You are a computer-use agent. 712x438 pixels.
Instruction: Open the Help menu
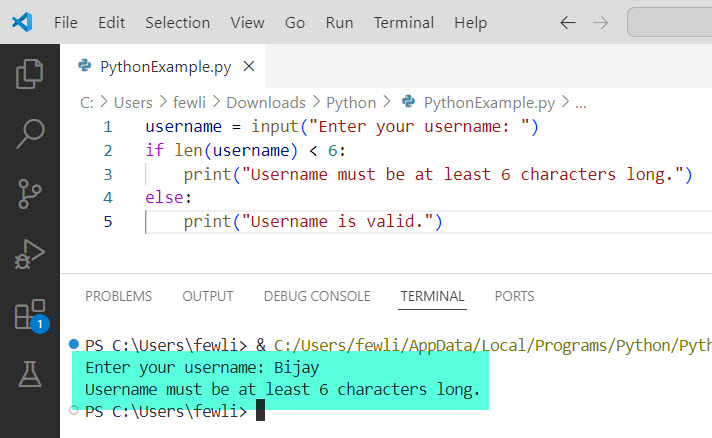470,22
